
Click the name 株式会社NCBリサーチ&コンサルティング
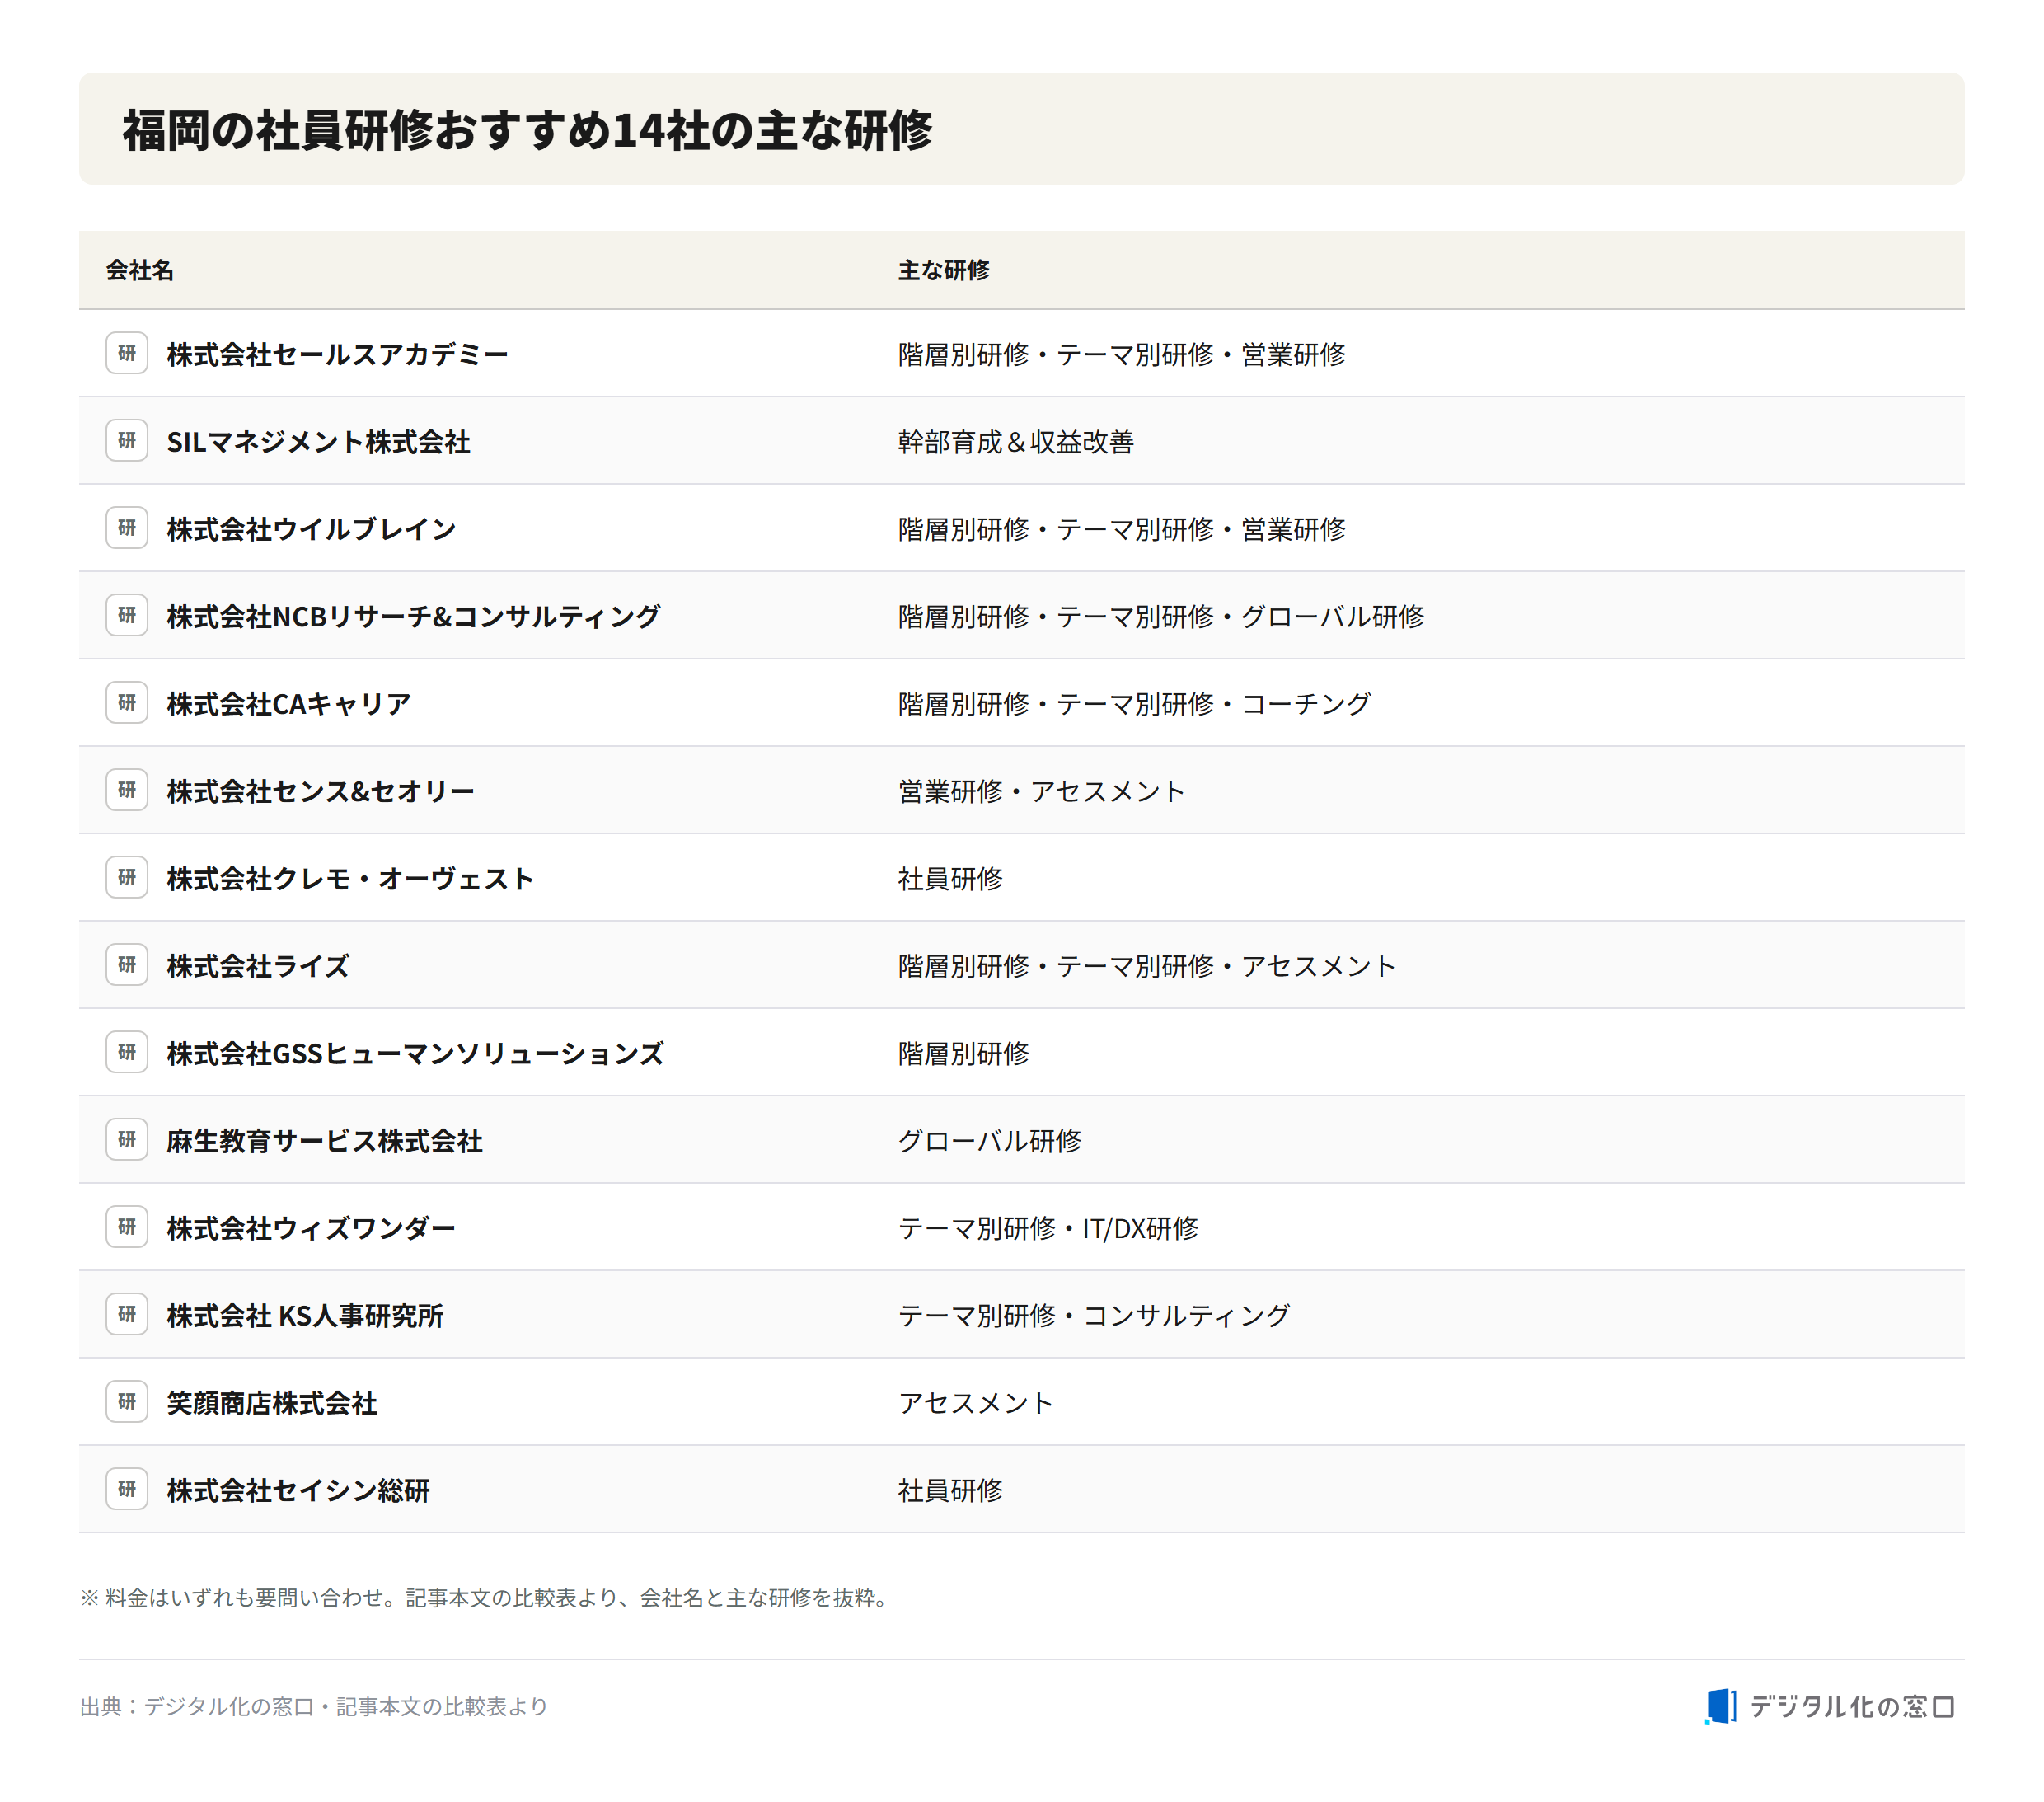coord(414,616)
